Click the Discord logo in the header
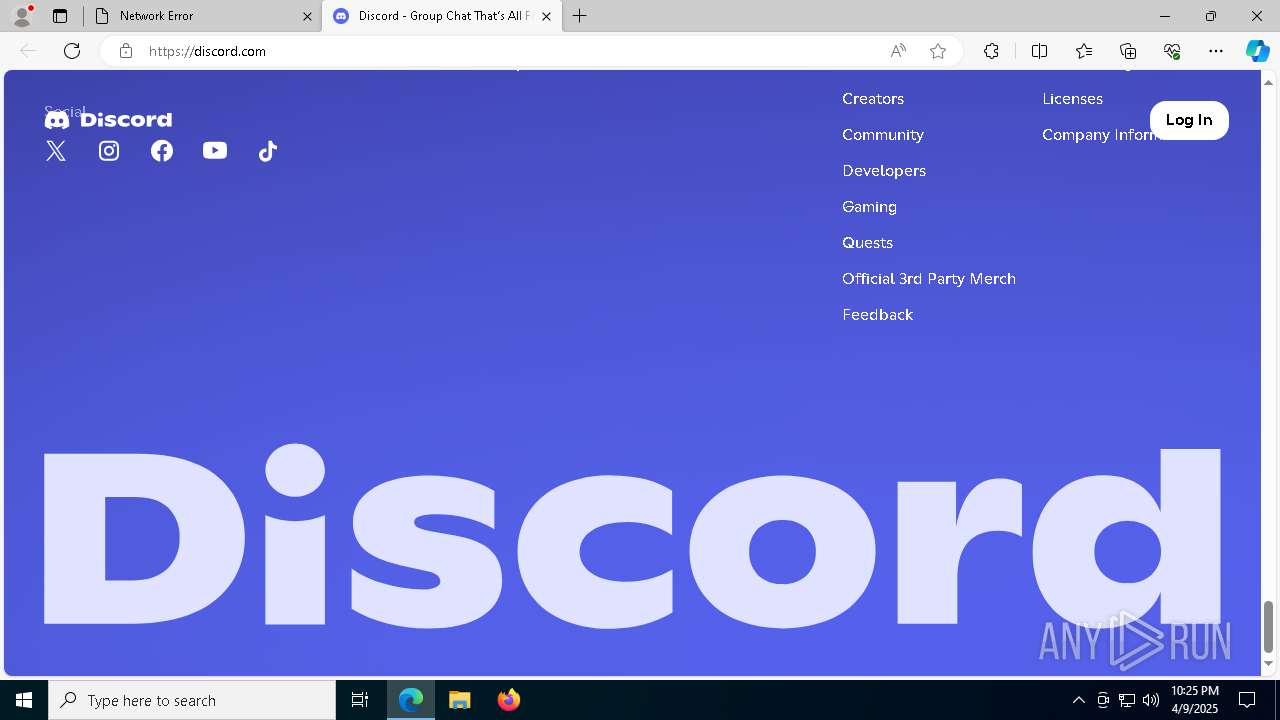 pos(108,120)
